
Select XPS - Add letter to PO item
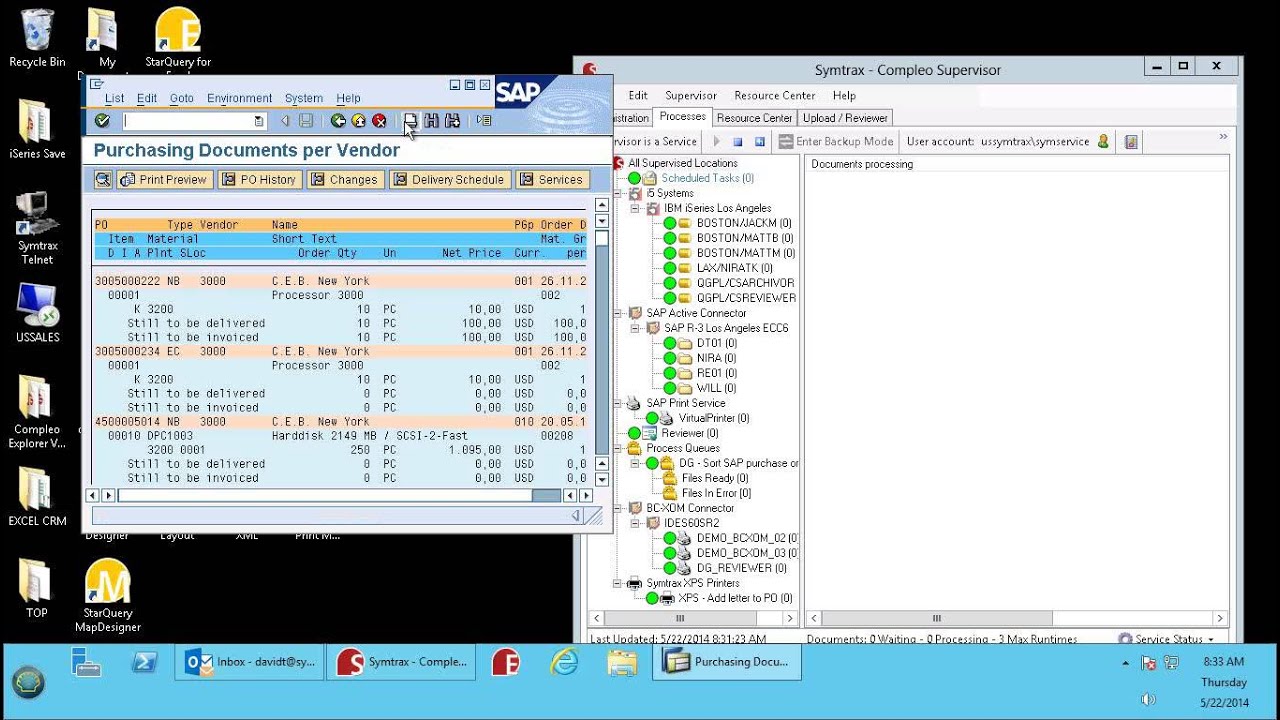[x=735, y=598]
